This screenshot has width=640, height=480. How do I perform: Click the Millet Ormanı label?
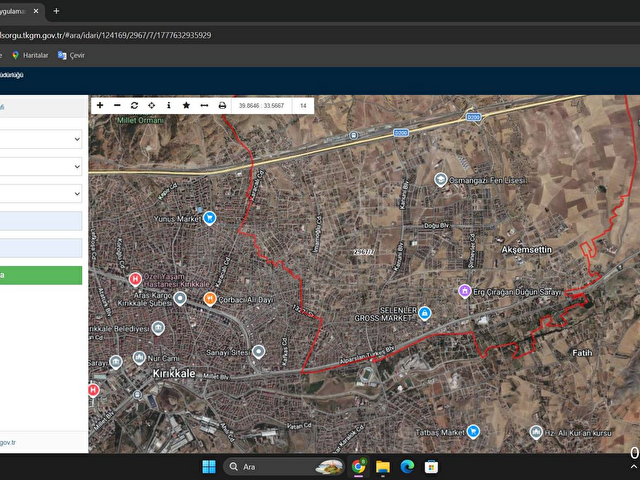(140, 120)
